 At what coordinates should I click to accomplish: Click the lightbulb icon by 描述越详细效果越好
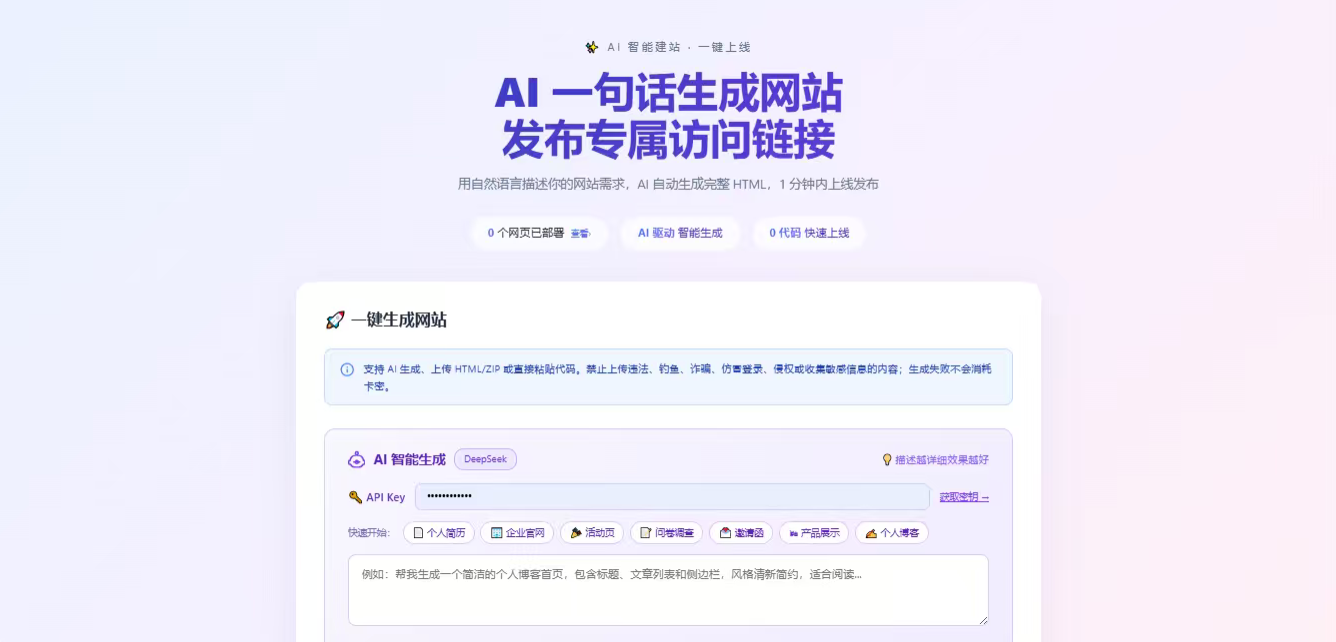pos(886,460)
